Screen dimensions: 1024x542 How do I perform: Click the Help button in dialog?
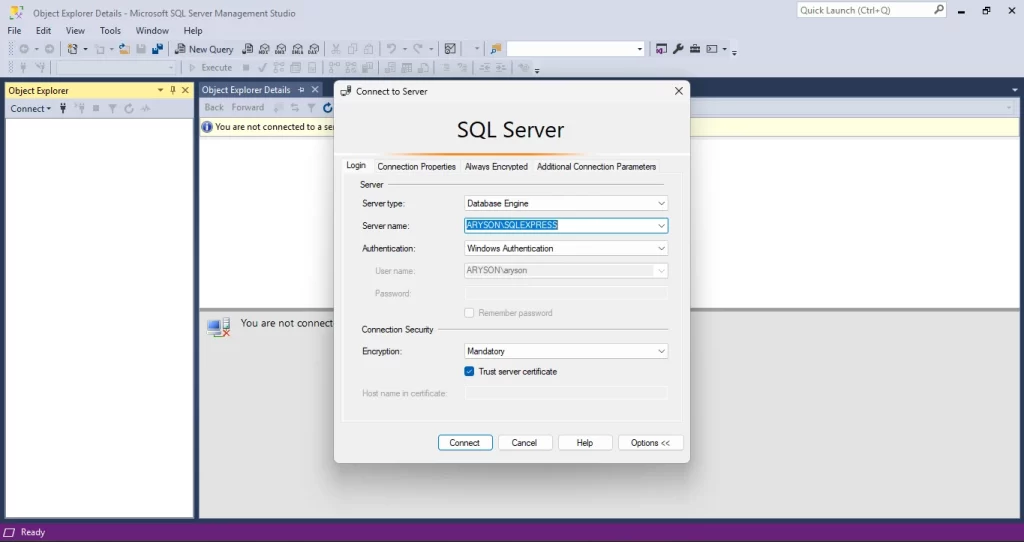[x=584, y=443]
